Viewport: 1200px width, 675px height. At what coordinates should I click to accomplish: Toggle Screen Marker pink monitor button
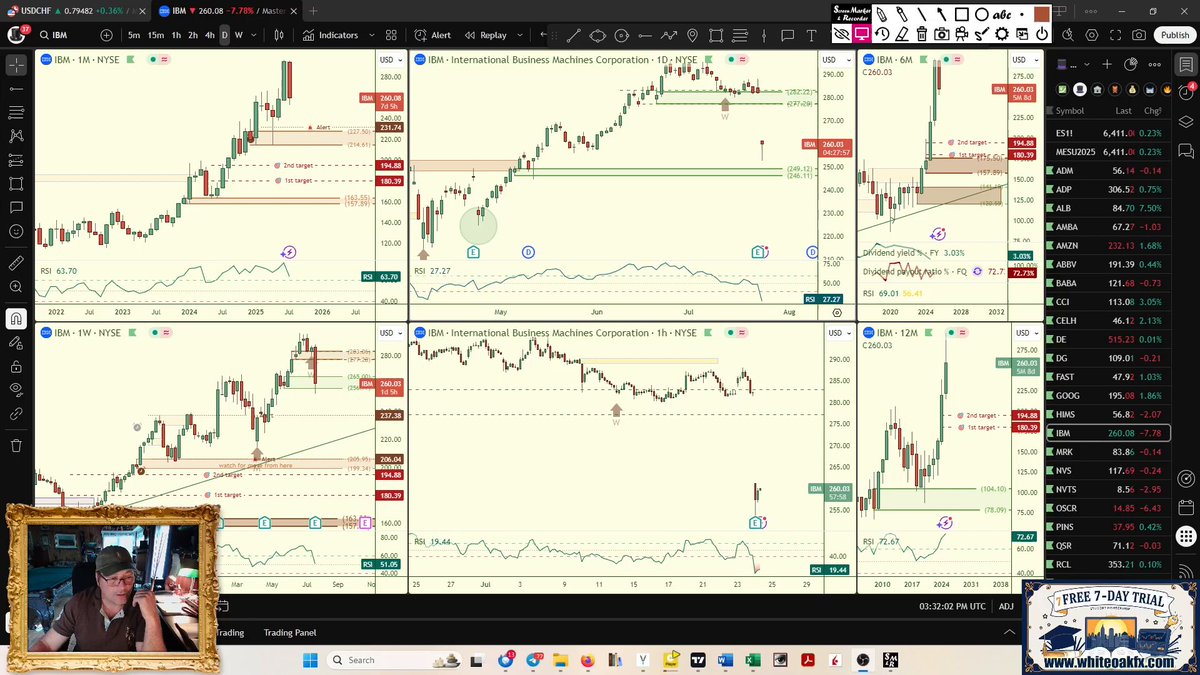pyautogui.click(x=862, y=34)
